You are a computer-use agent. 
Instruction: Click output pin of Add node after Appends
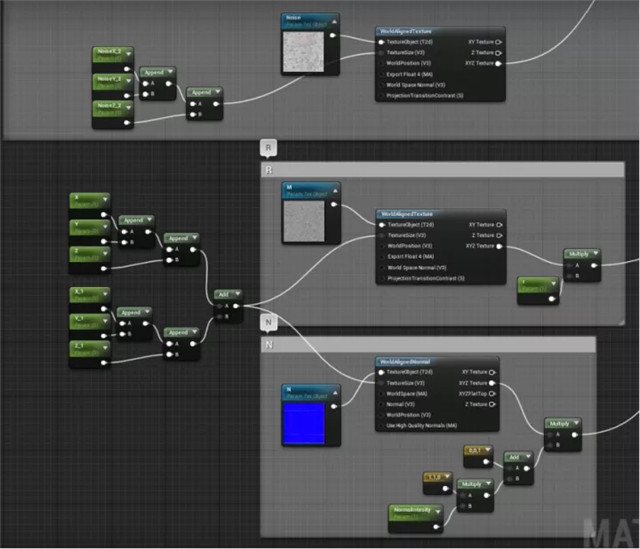[x=236, y=306]
